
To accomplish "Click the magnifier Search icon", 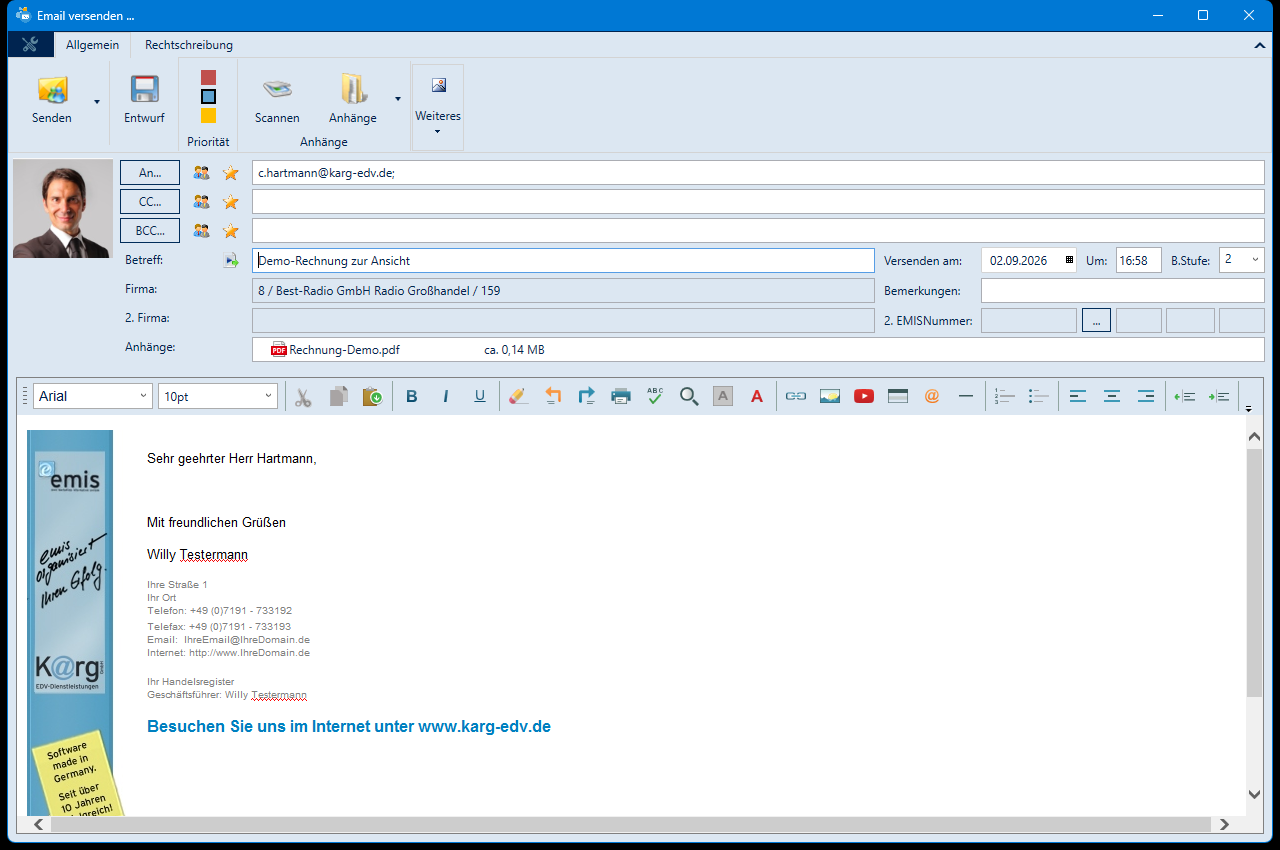I will pos(689,396).
